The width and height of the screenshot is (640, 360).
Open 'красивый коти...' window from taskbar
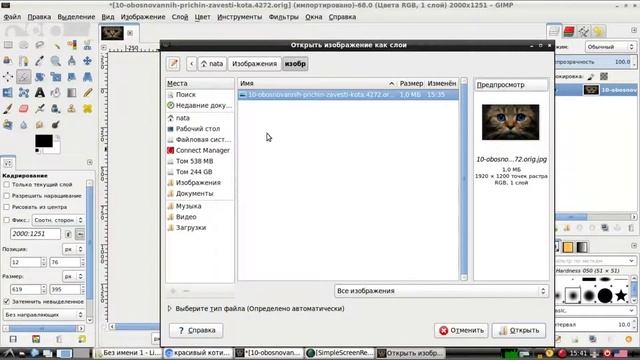click(198, 353)
